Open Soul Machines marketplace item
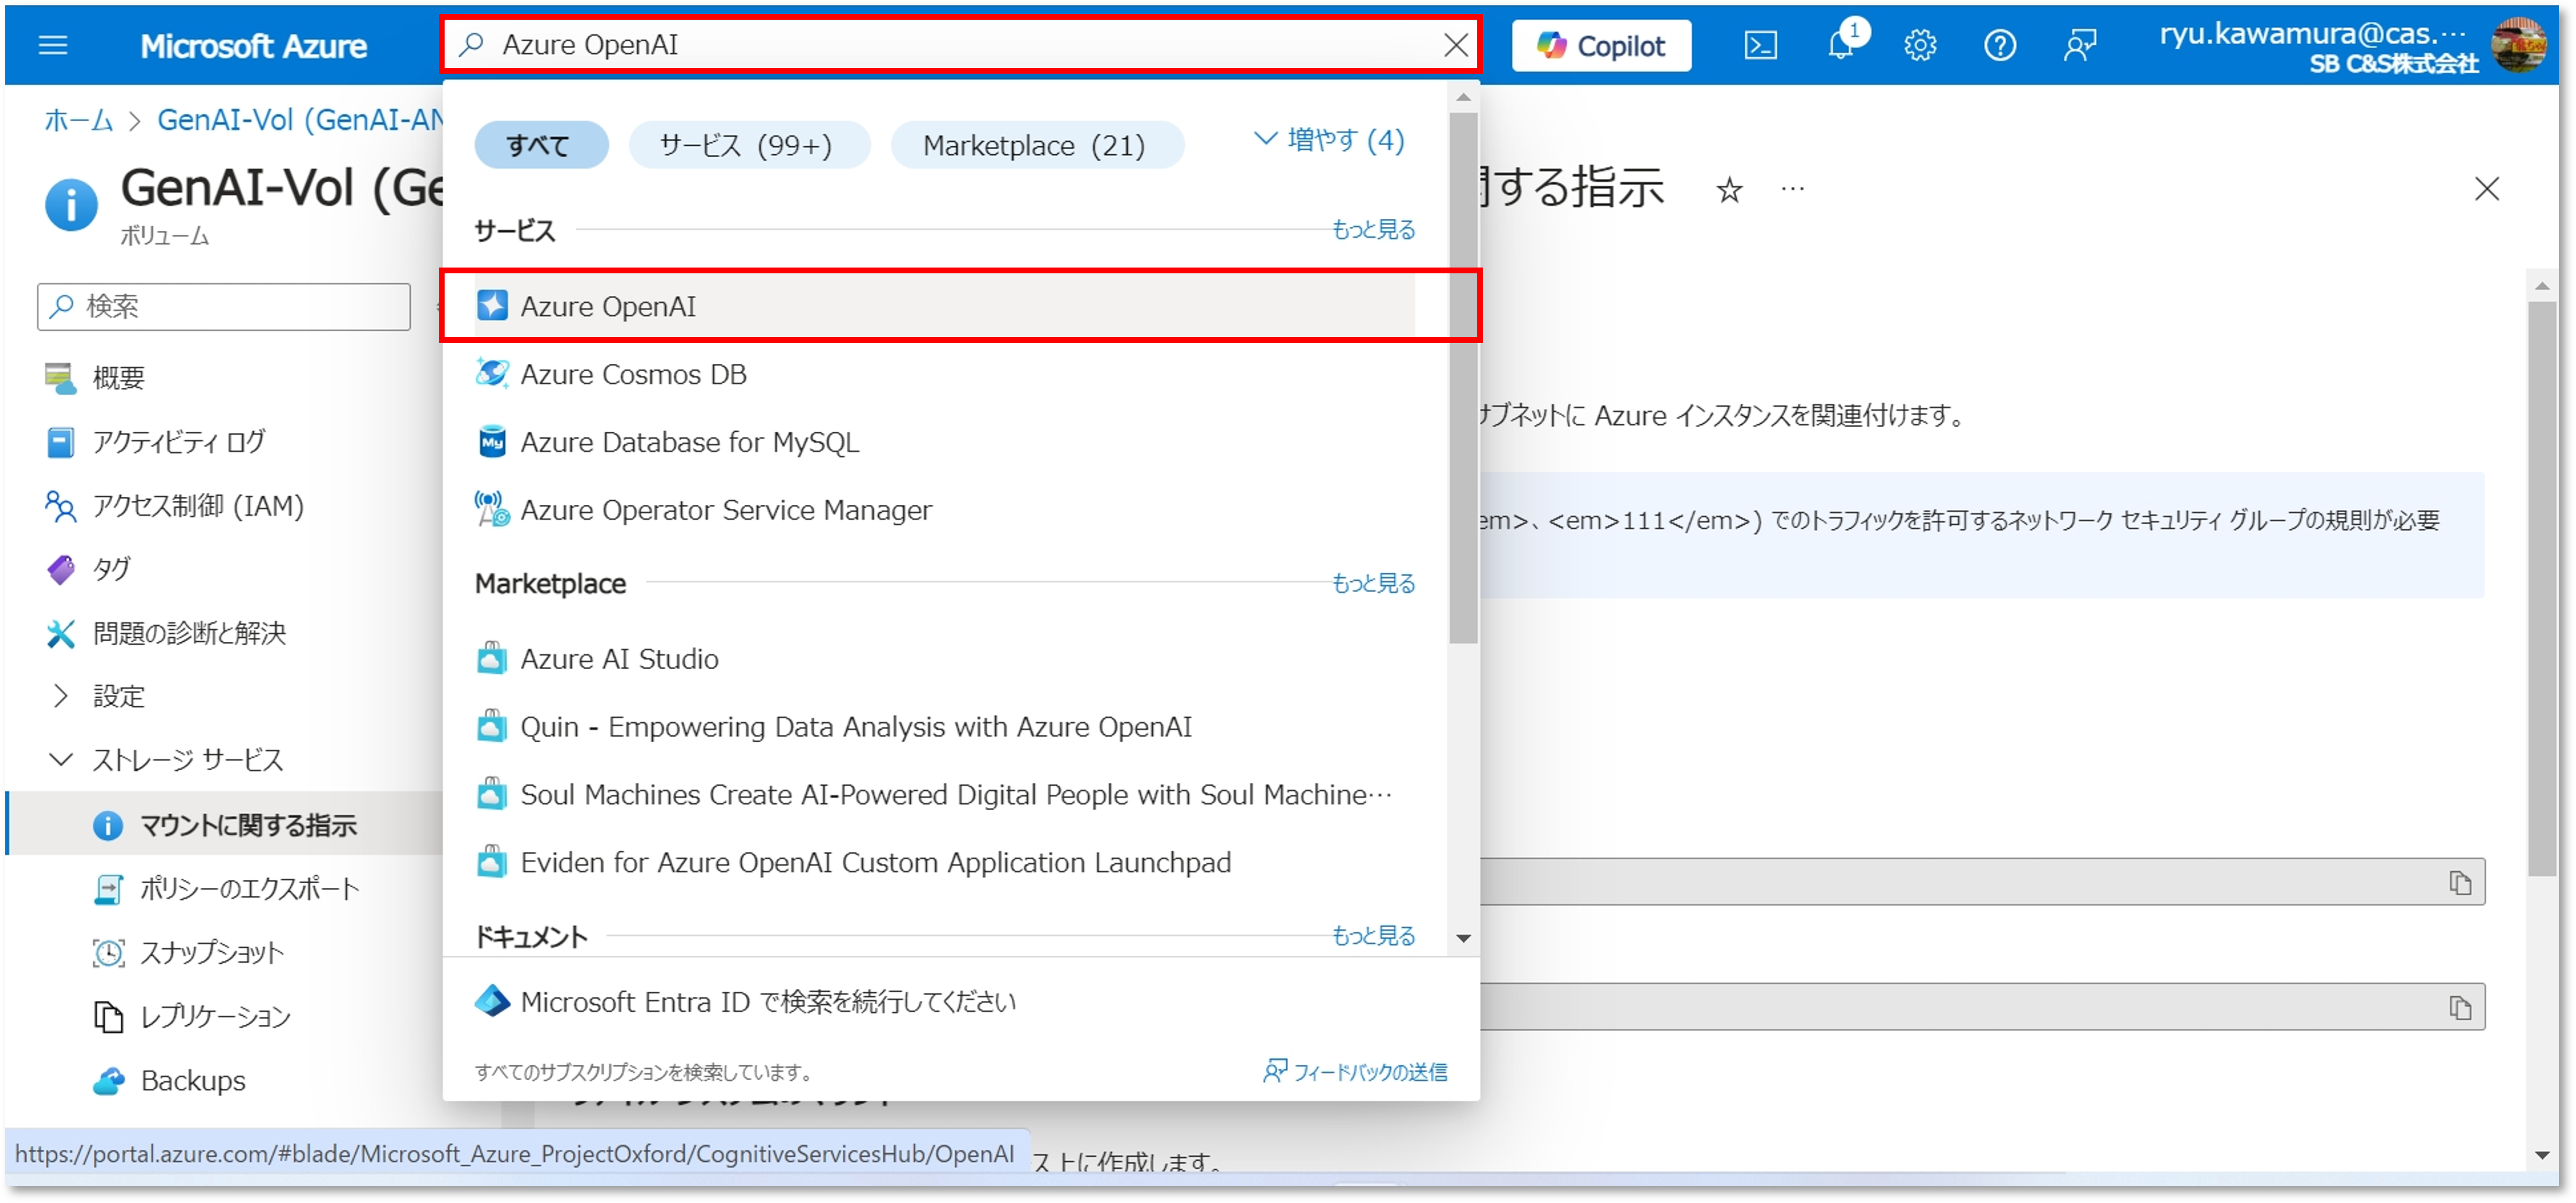Screen dimensions: 2576x1203 [944, 795]
